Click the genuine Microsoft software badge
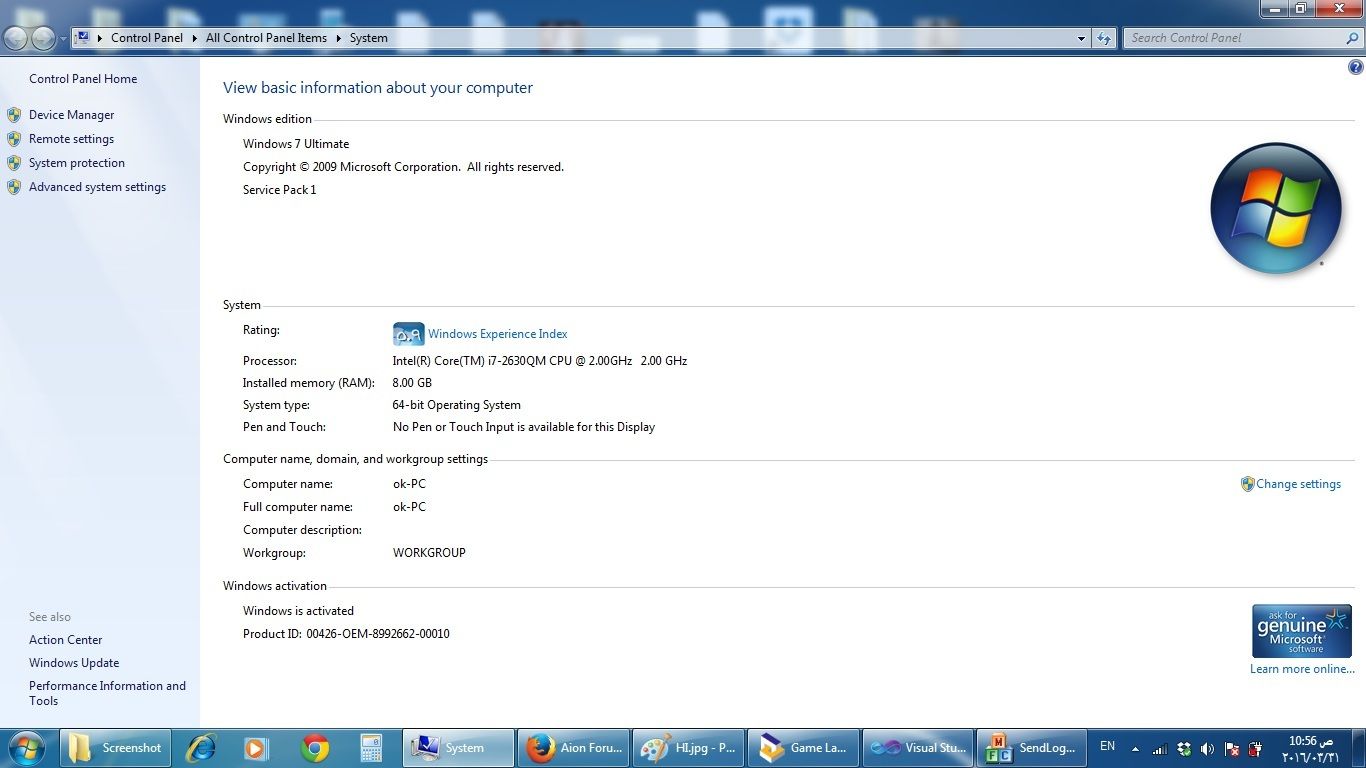Viewport: 1366px width, 768px height. [x=1301, y=631]
